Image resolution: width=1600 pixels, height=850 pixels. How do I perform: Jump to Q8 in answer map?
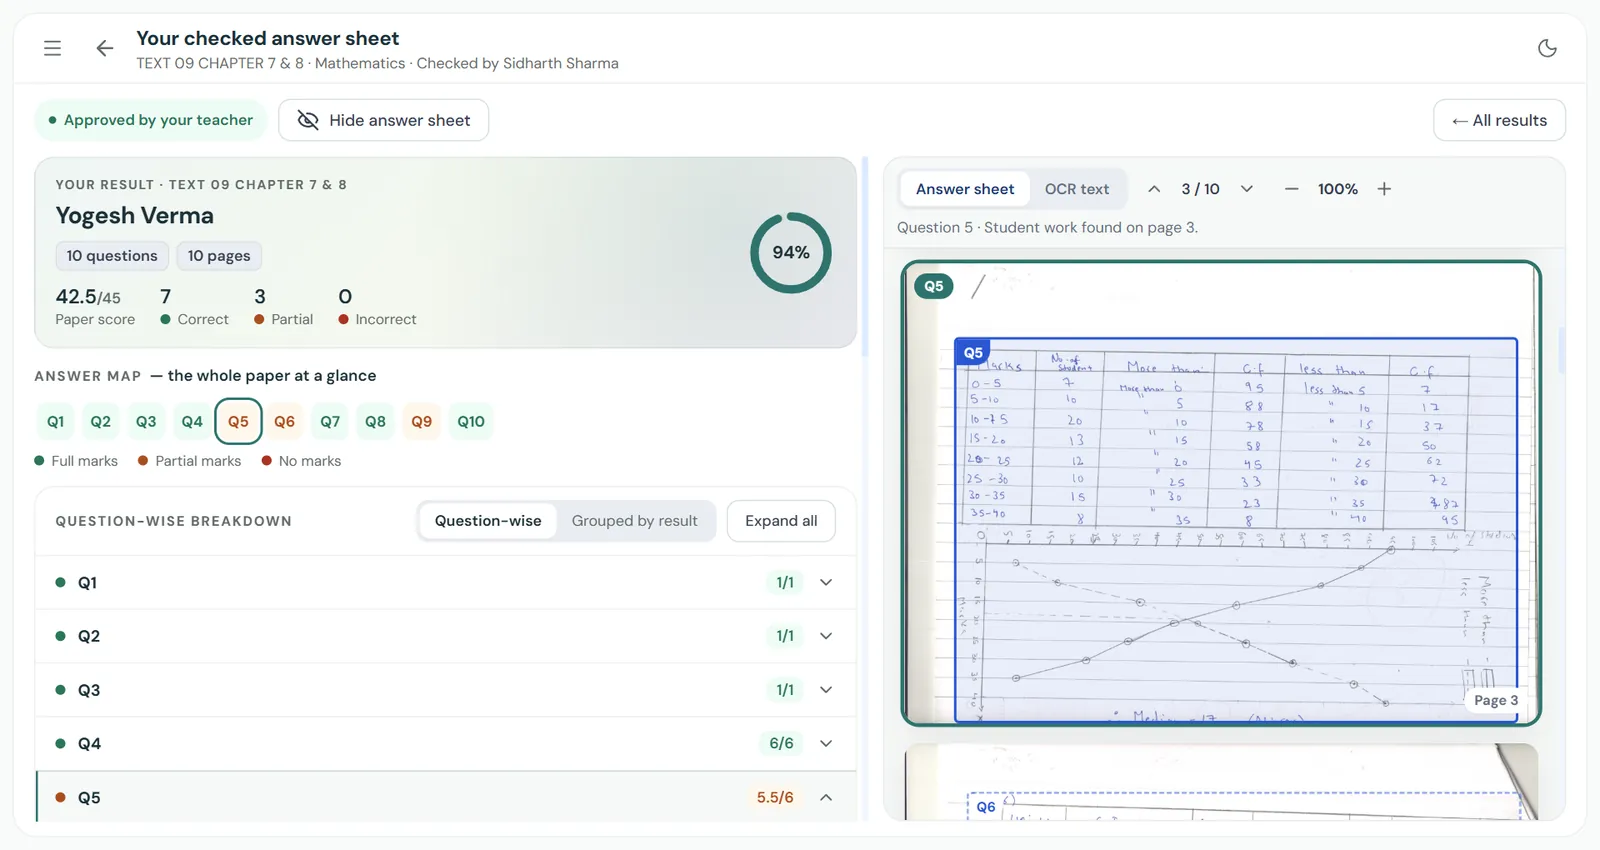376,421
